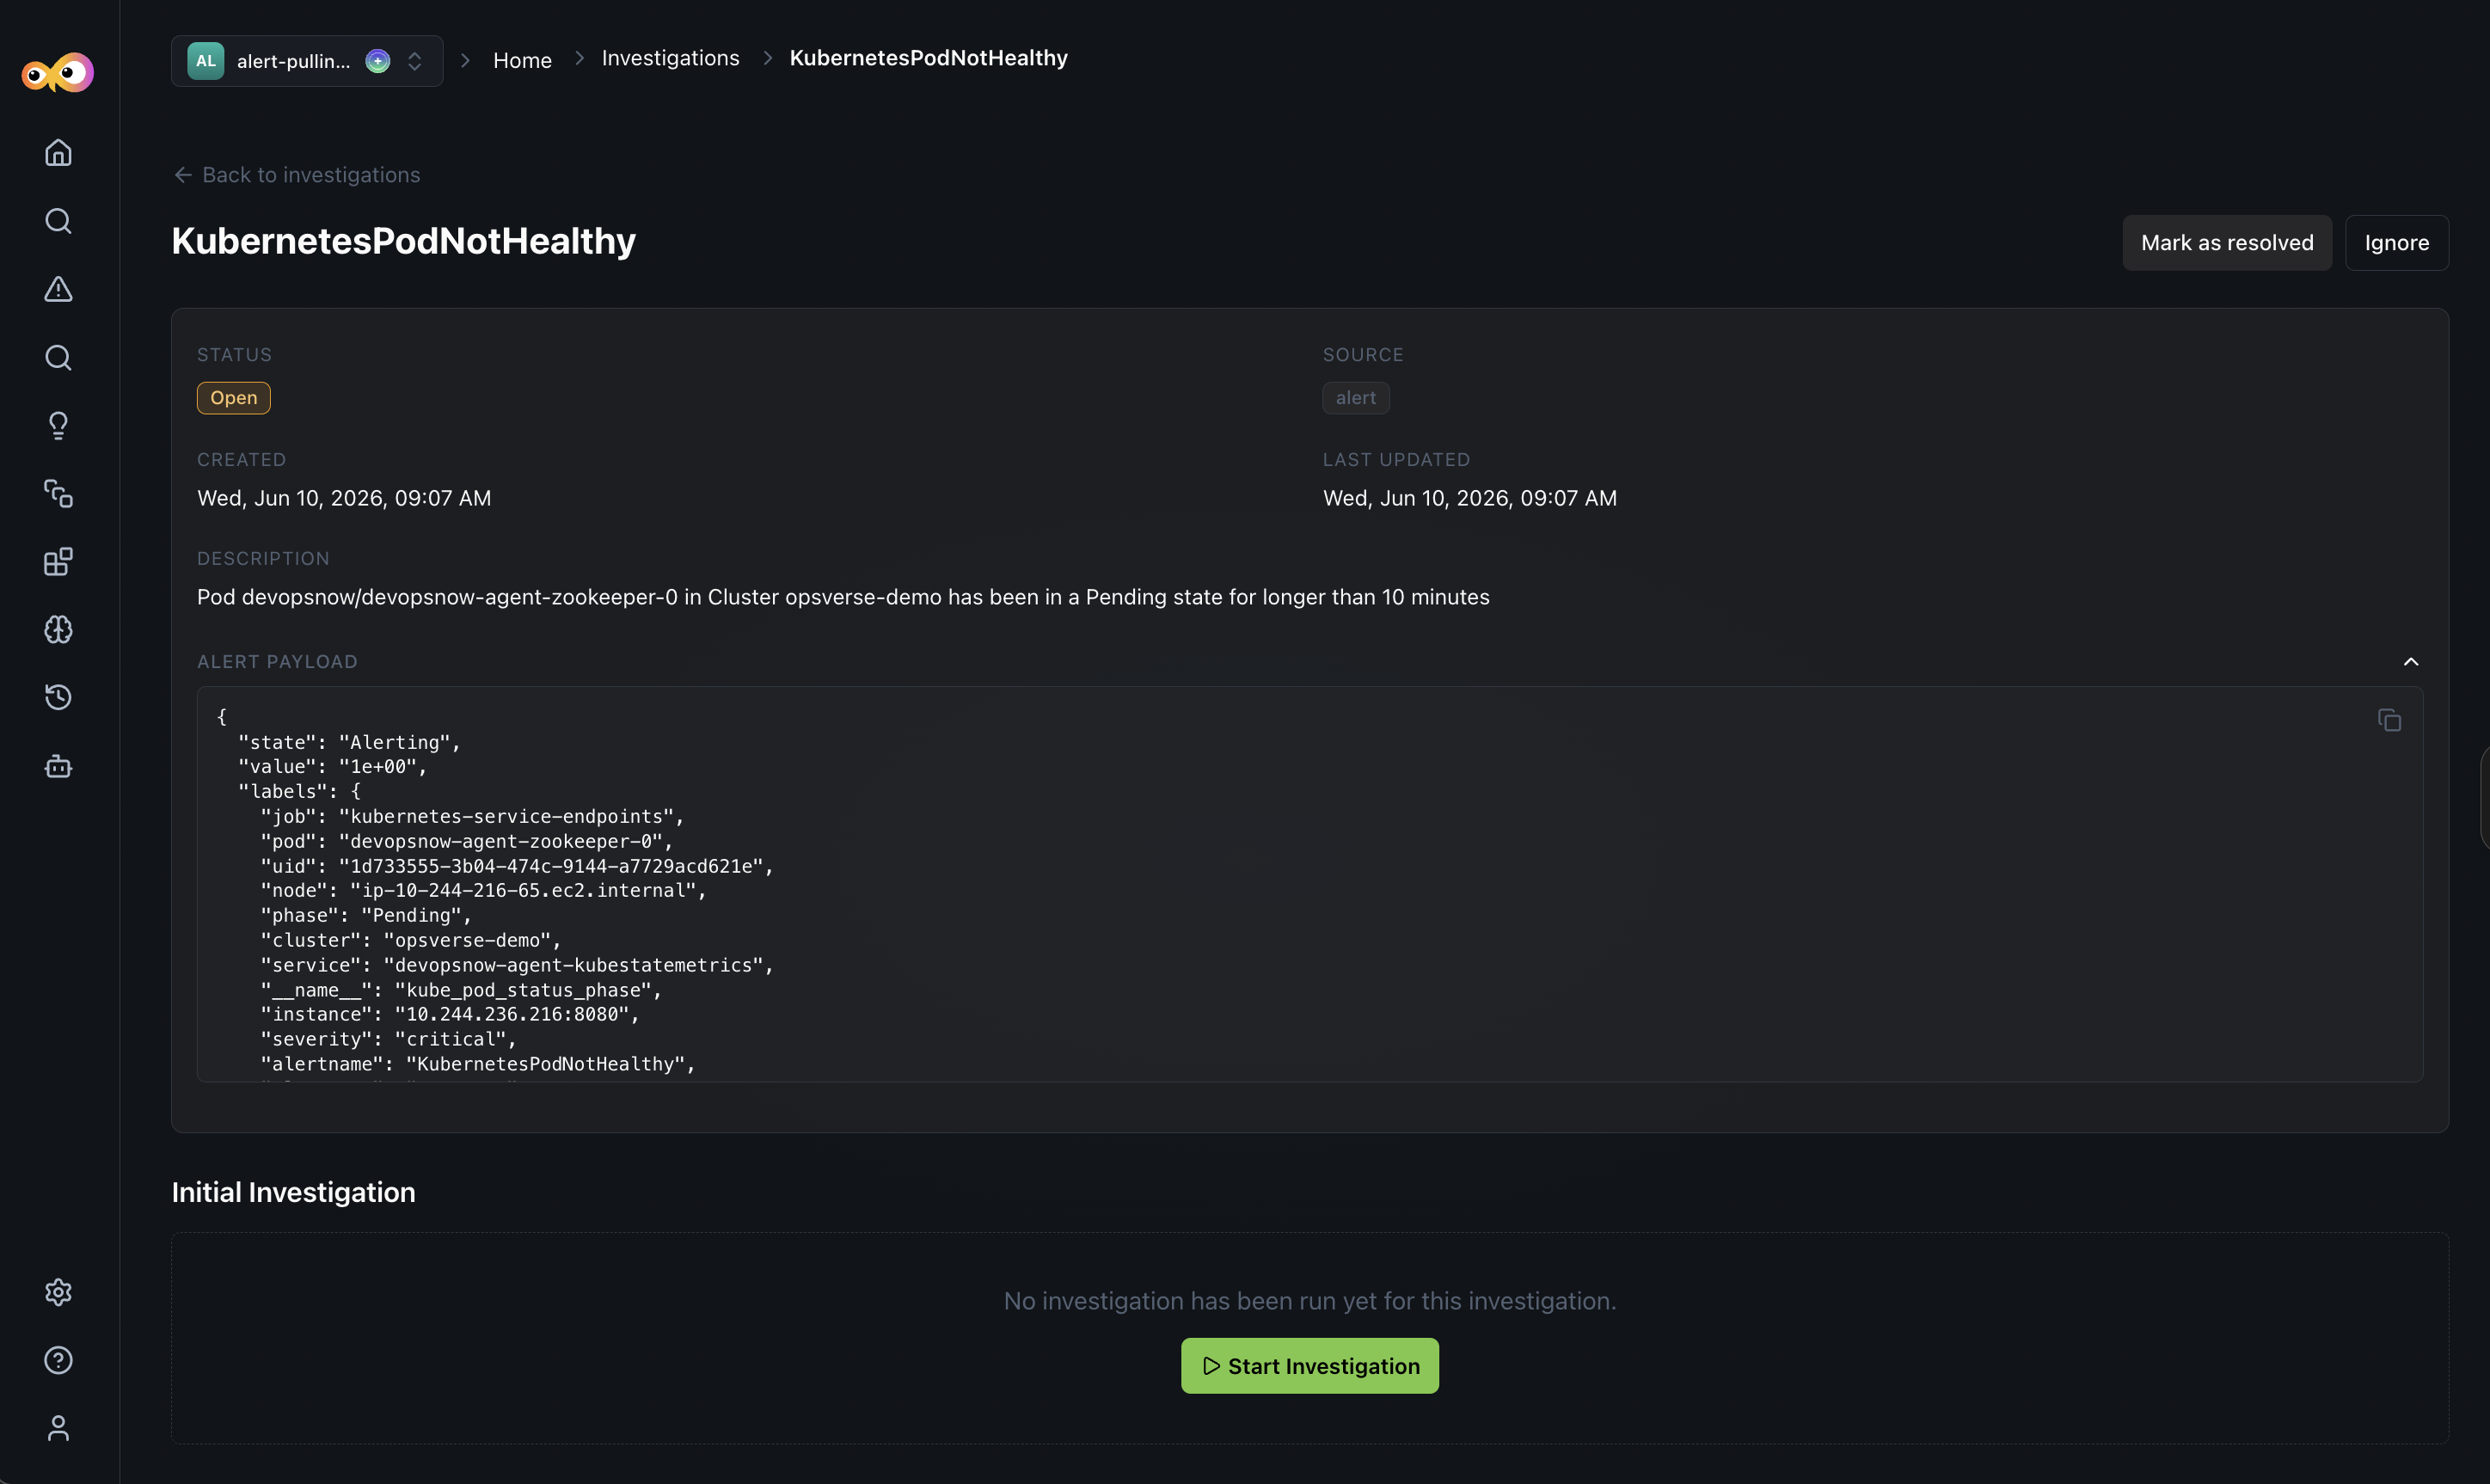
Task: Click the Initial Investigation heading
Action: [x=293, y=1192]
